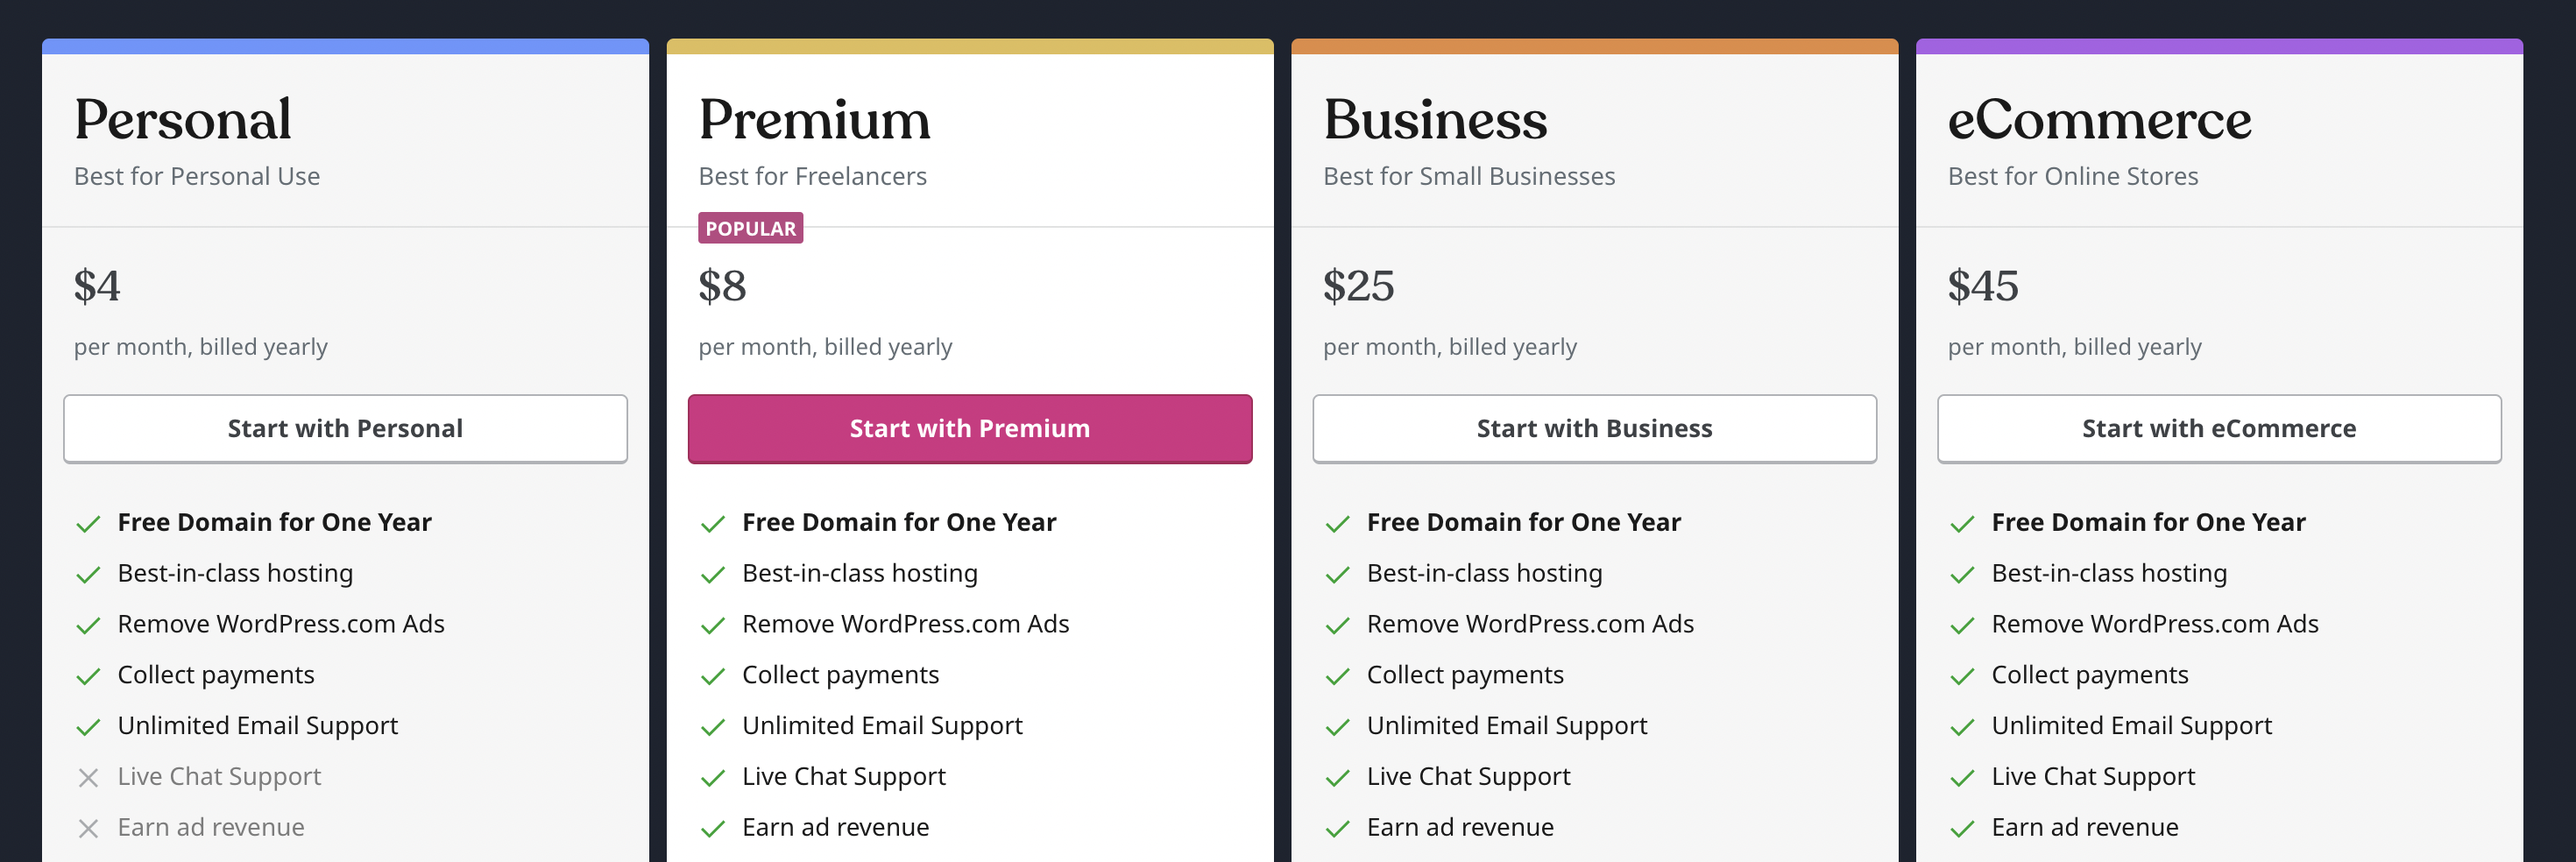Viewport: 2576px width, 862px height.
Task: Click the eCommerce plan heading
Action: pyautogui.click(x=2099, y=120)
